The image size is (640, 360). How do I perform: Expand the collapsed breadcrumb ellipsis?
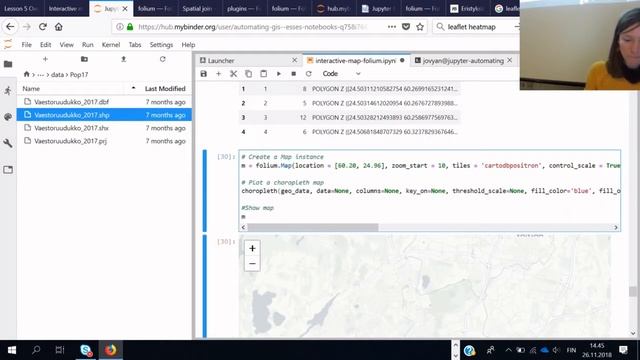click(41, 75)
